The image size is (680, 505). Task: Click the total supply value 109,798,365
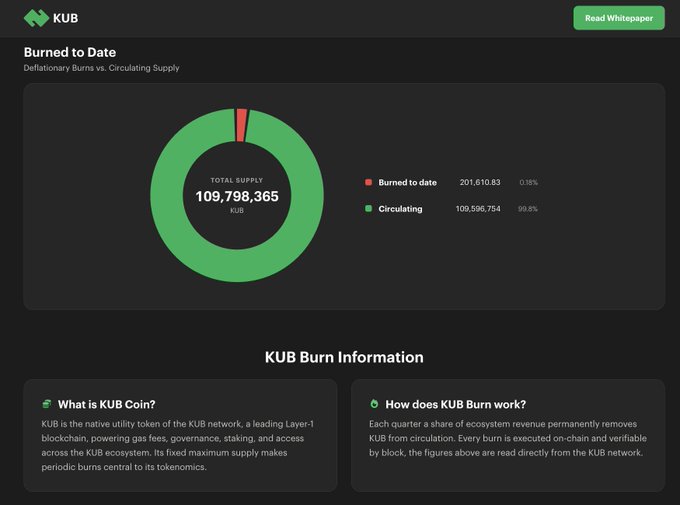point(237,197)
